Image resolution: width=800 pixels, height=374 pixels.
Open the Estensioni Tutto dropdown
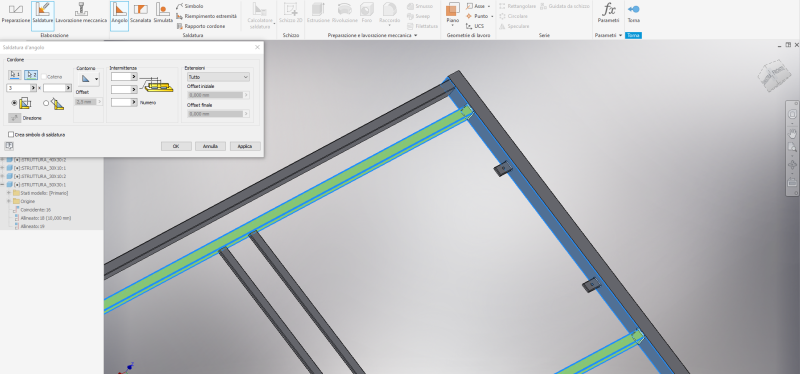coord(218,77)
